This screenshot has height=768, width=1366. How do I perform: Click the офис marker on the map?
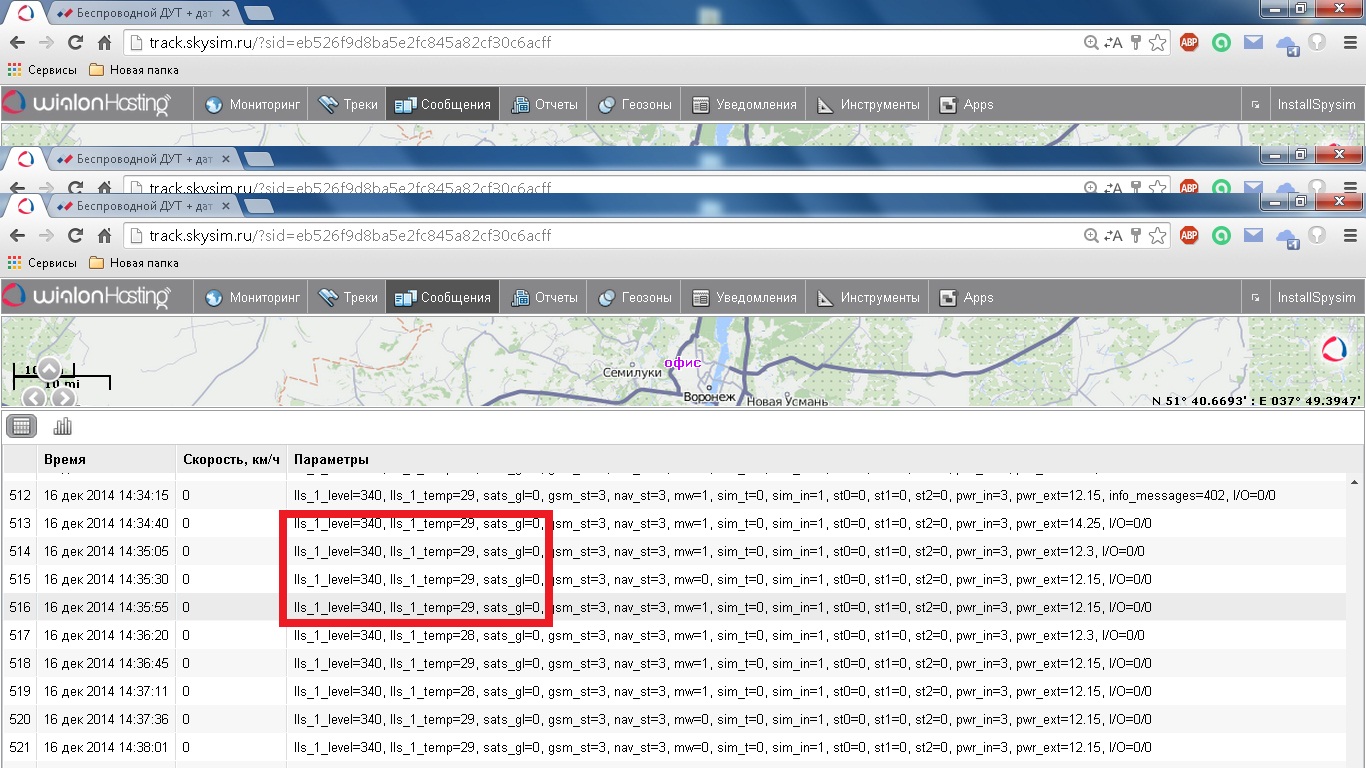pyautogui.click(x=683, y=362)
